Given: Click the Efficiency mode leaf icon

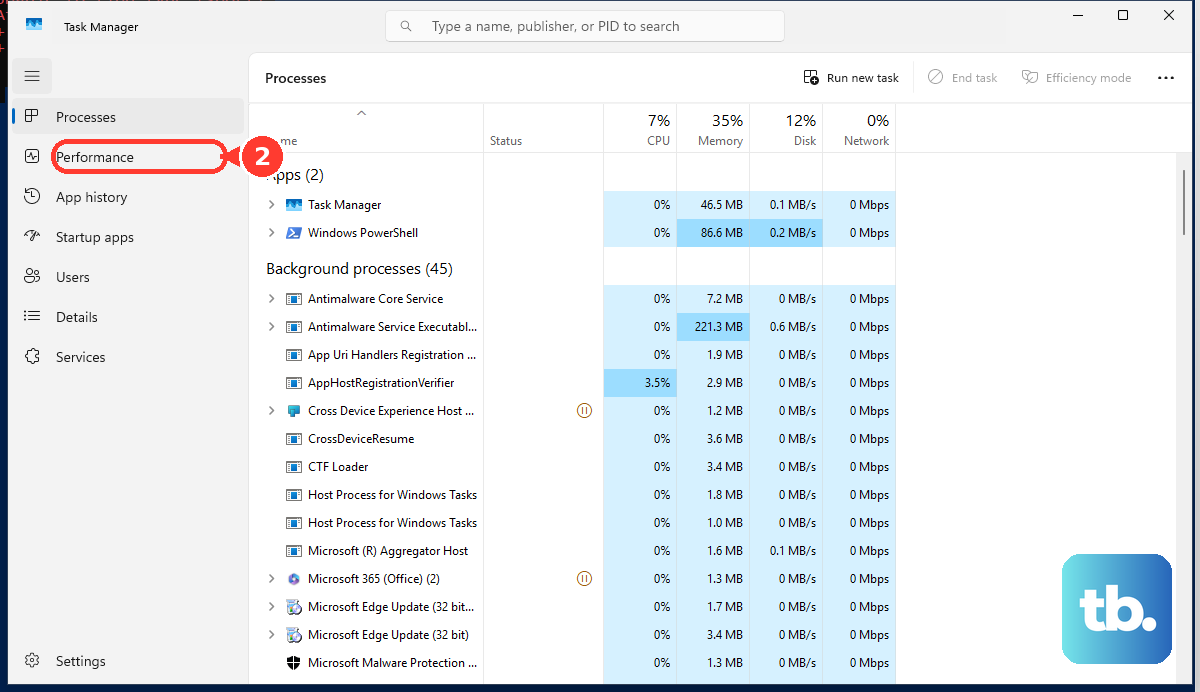Looking at the screenshot, I should click(1030, 77).
